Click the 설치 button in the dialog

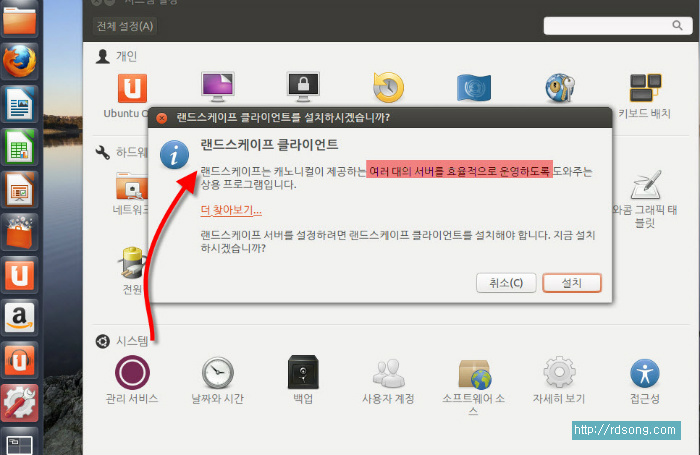click(572, 283)
